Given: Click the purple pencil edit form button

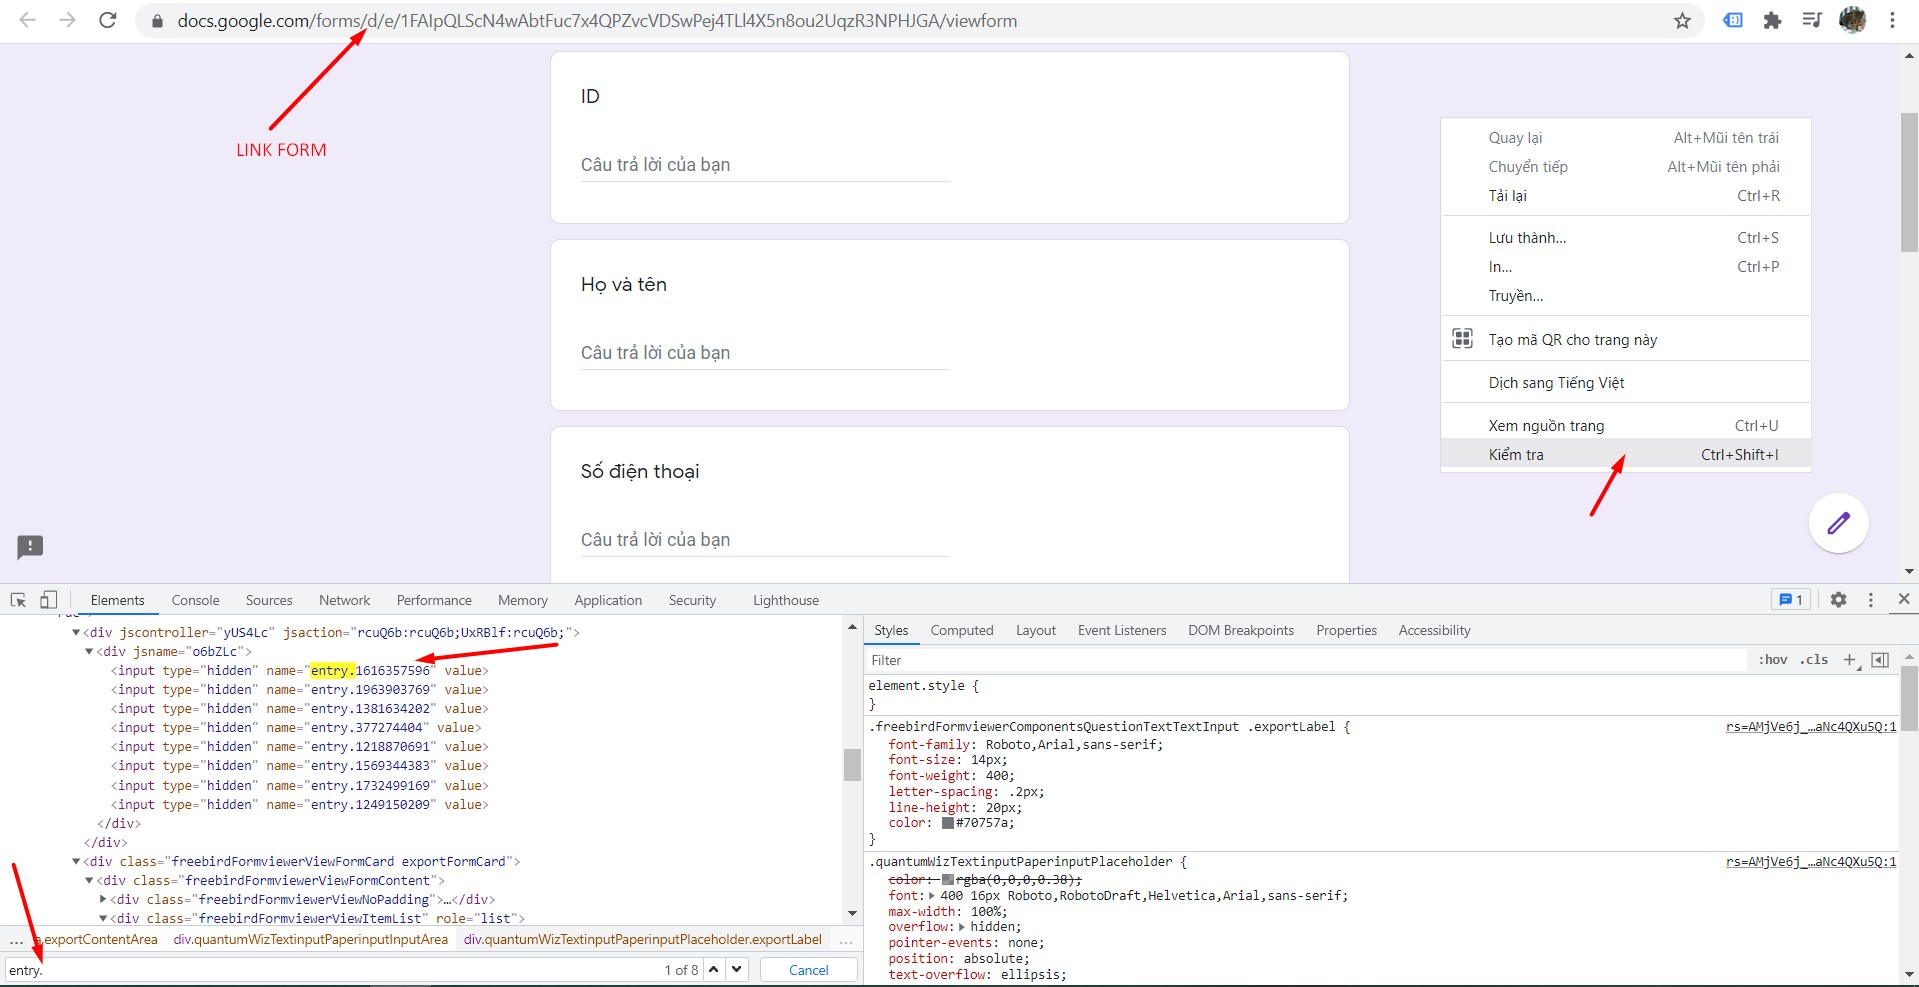Looking at the screenshot, I should click(x=1838, y=523).
